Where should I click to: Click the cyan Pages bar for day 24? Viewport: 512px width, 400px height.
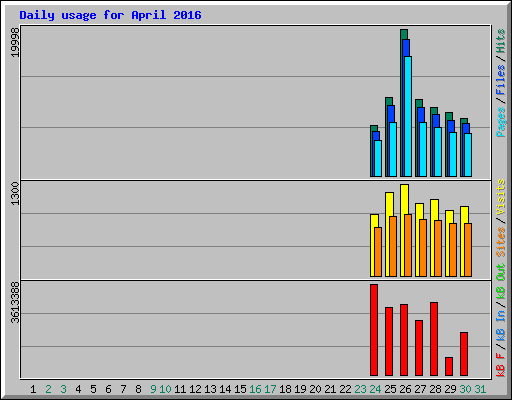378,158
